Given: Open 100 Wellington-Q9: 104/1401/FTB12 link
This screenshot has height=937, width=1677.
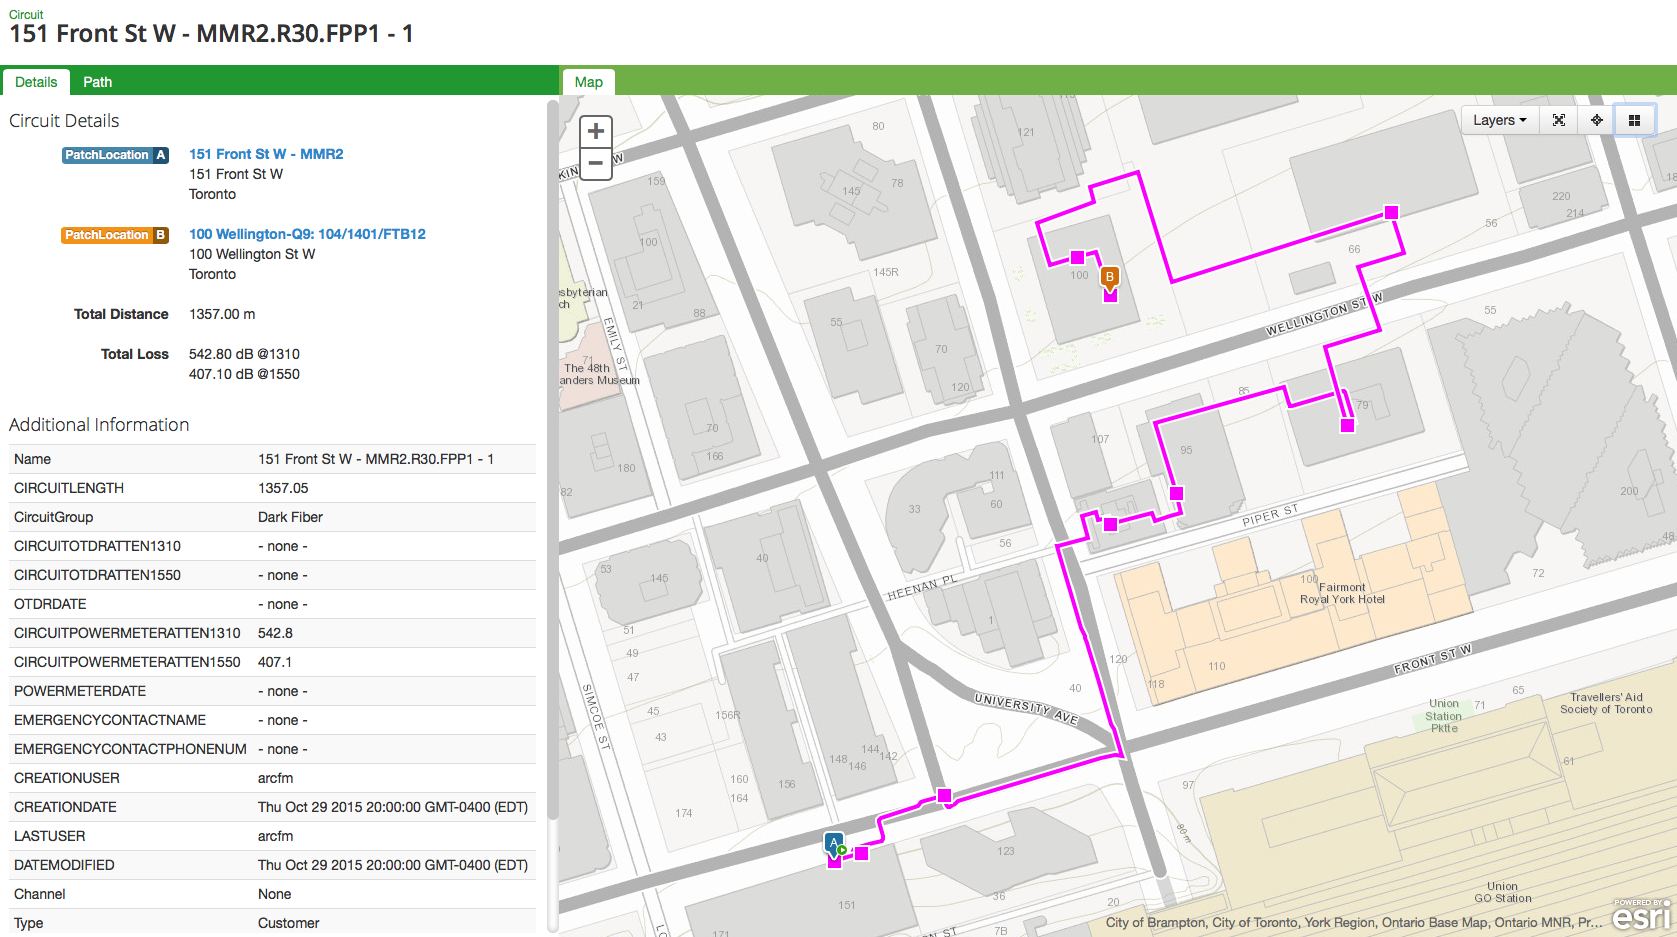Looking at the screenshot, I should click(307, 234).
